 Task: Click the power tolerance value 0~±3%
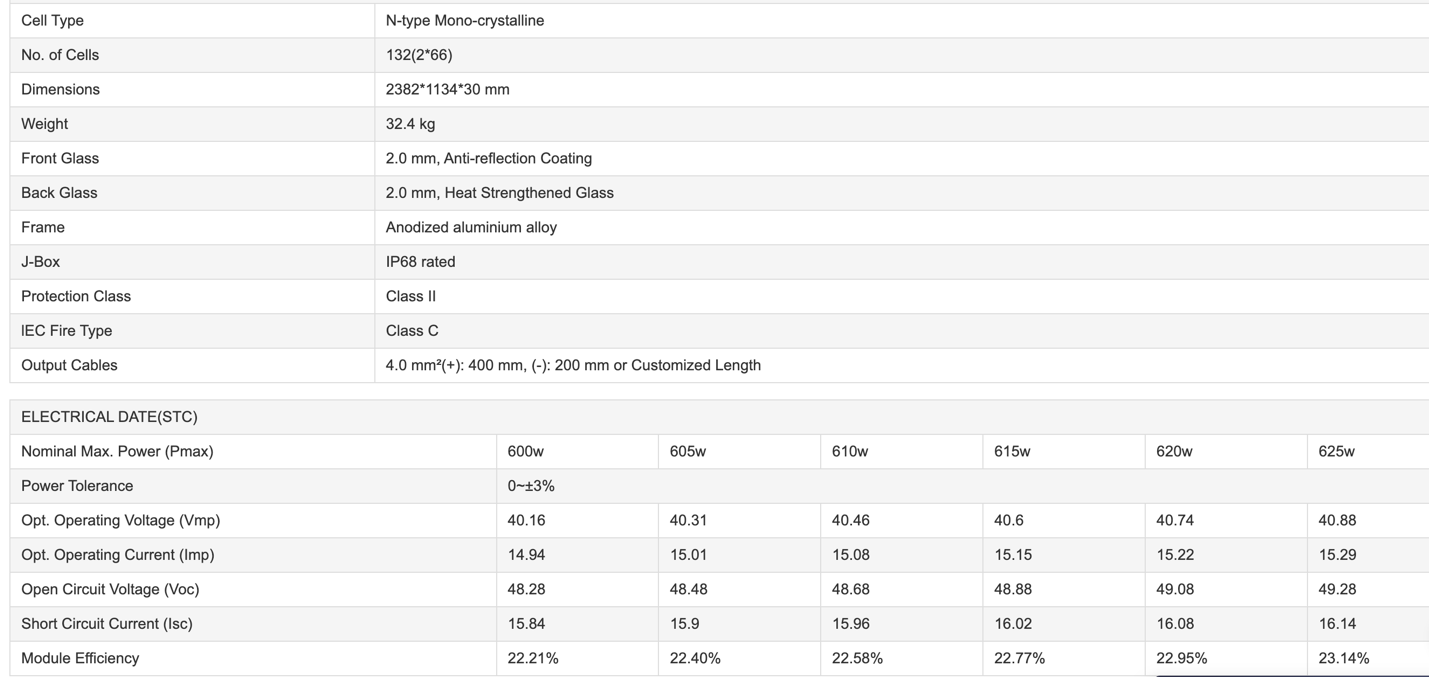point(530,486)
